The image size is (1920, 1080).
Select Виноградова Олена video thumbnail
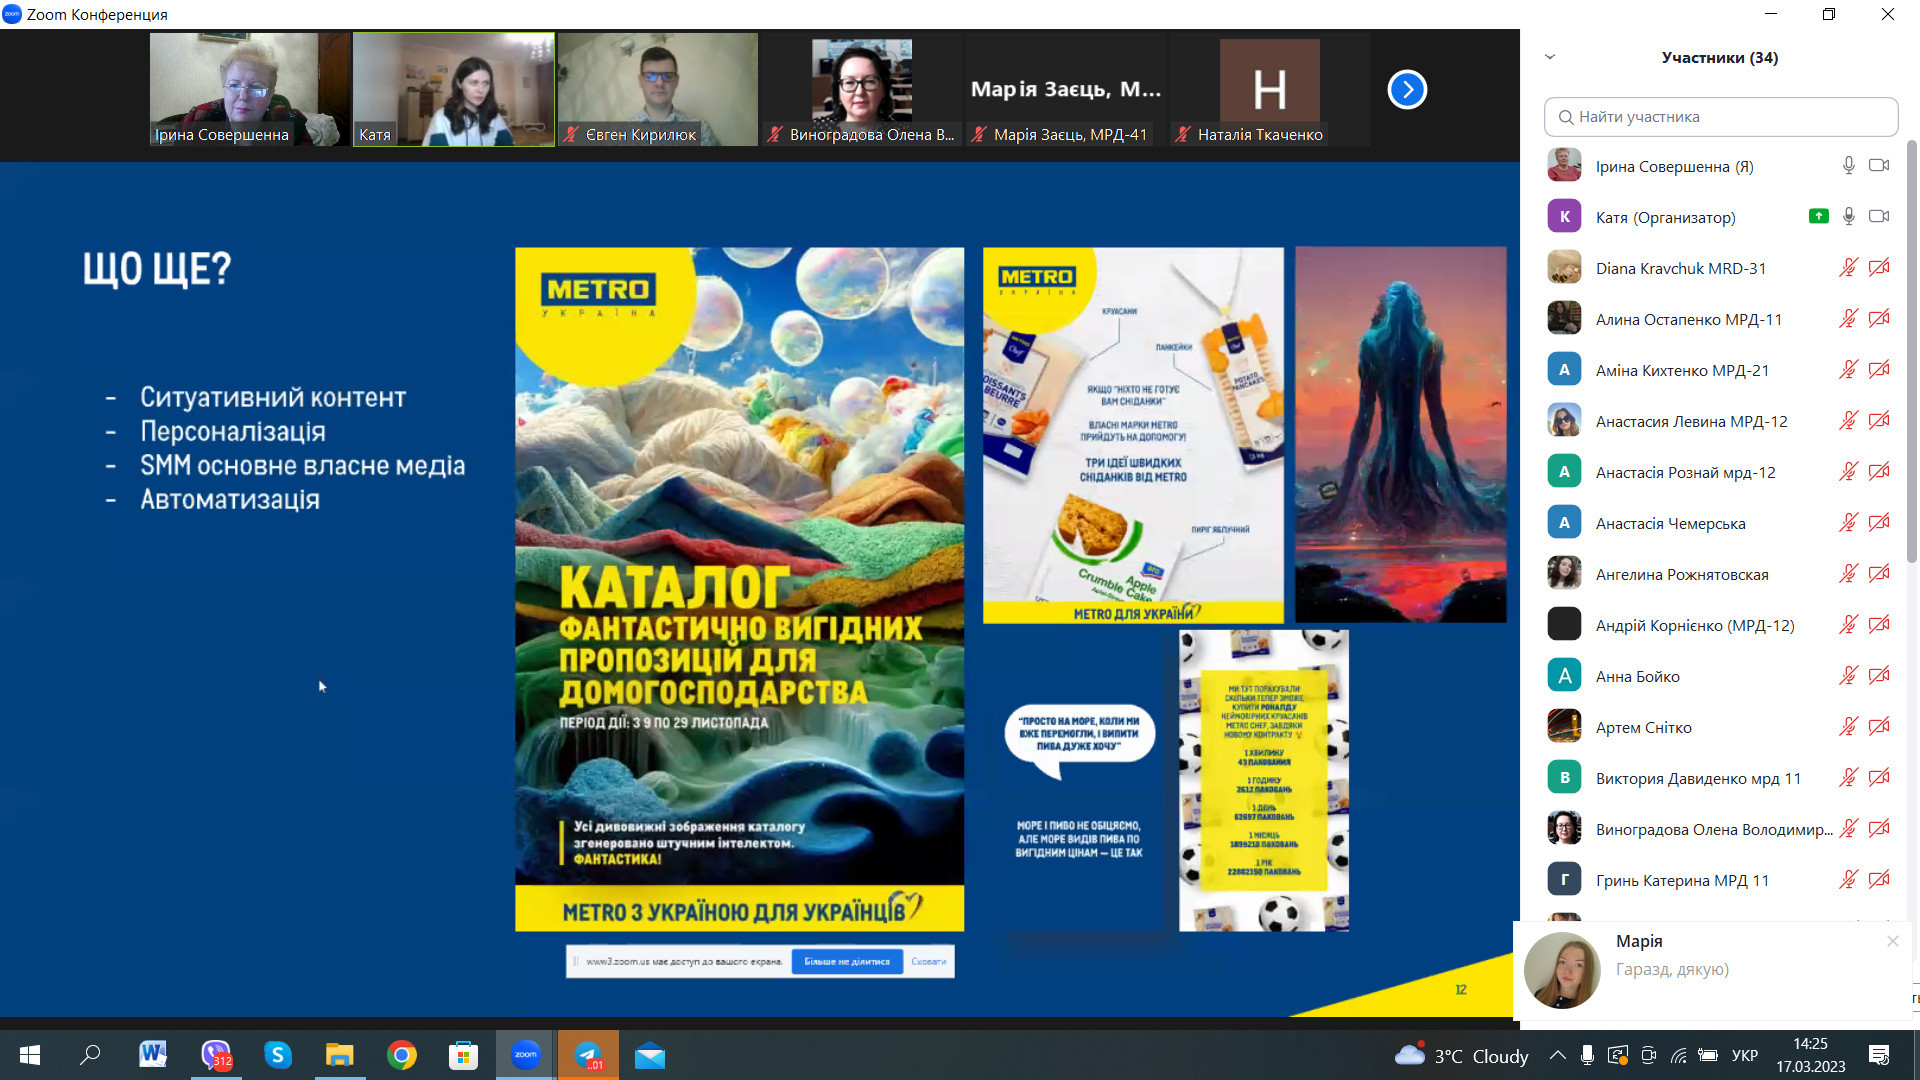862,90
